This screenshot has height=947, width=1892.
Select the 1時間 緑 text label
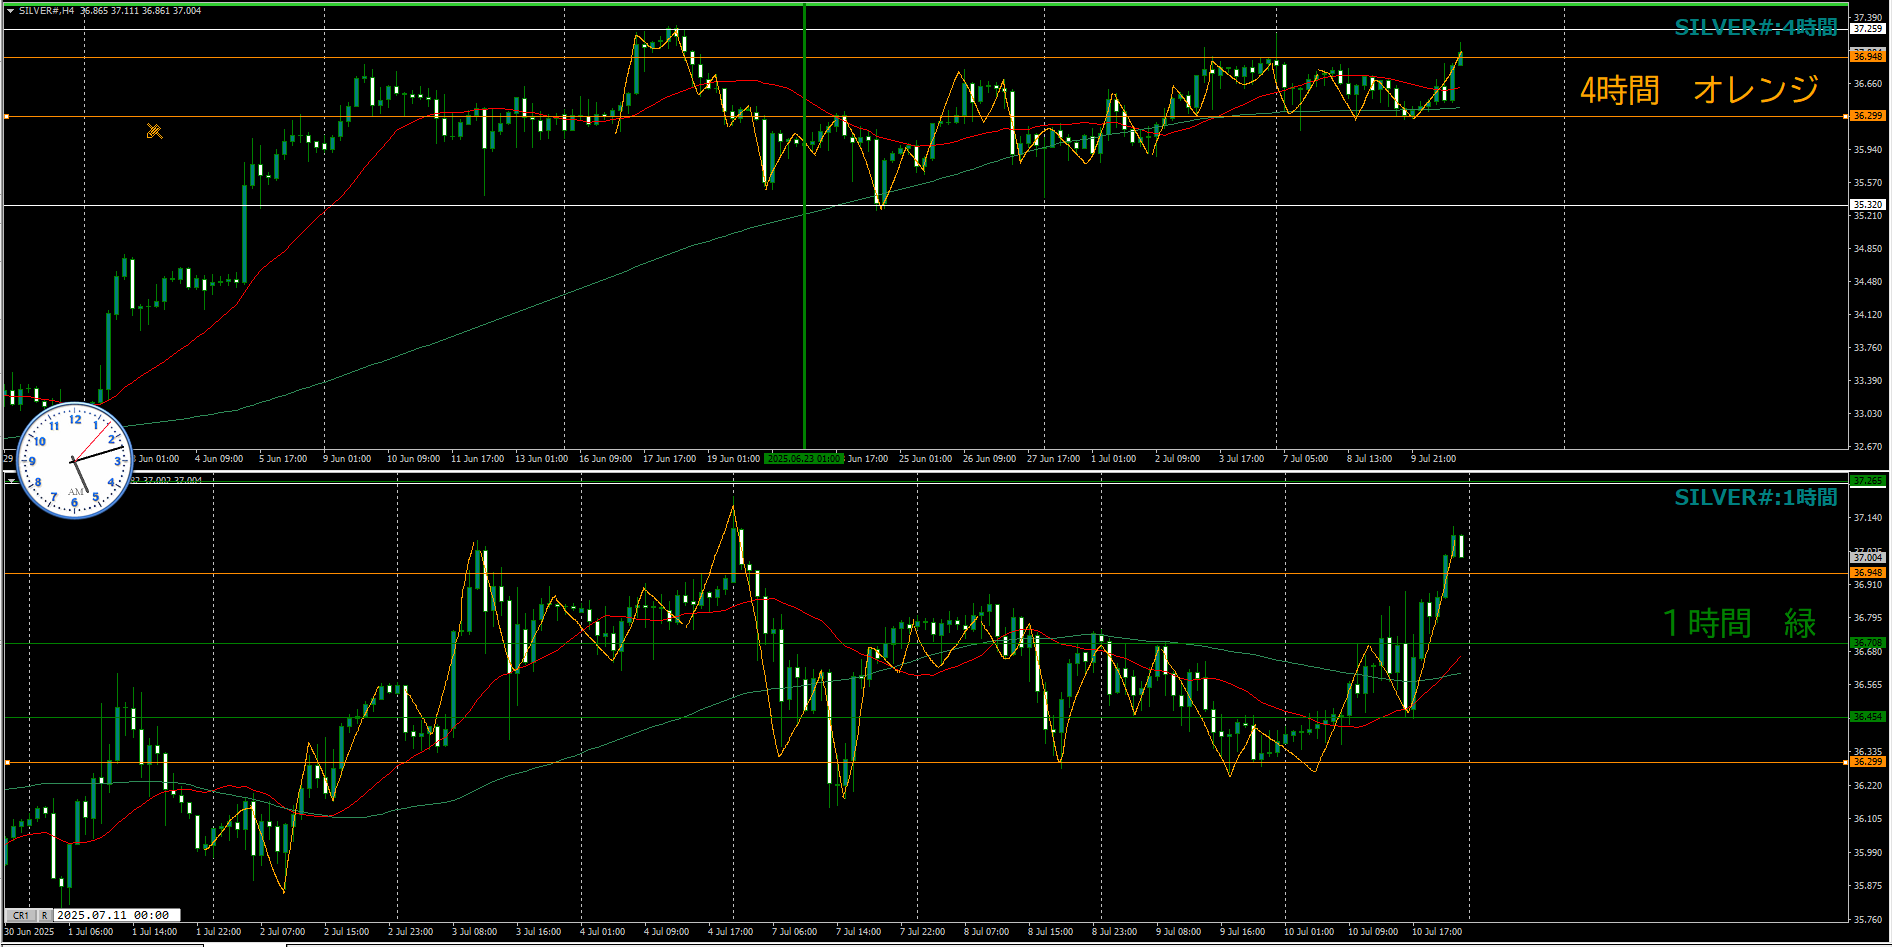pyautogui.click(x=1739, y=623)
